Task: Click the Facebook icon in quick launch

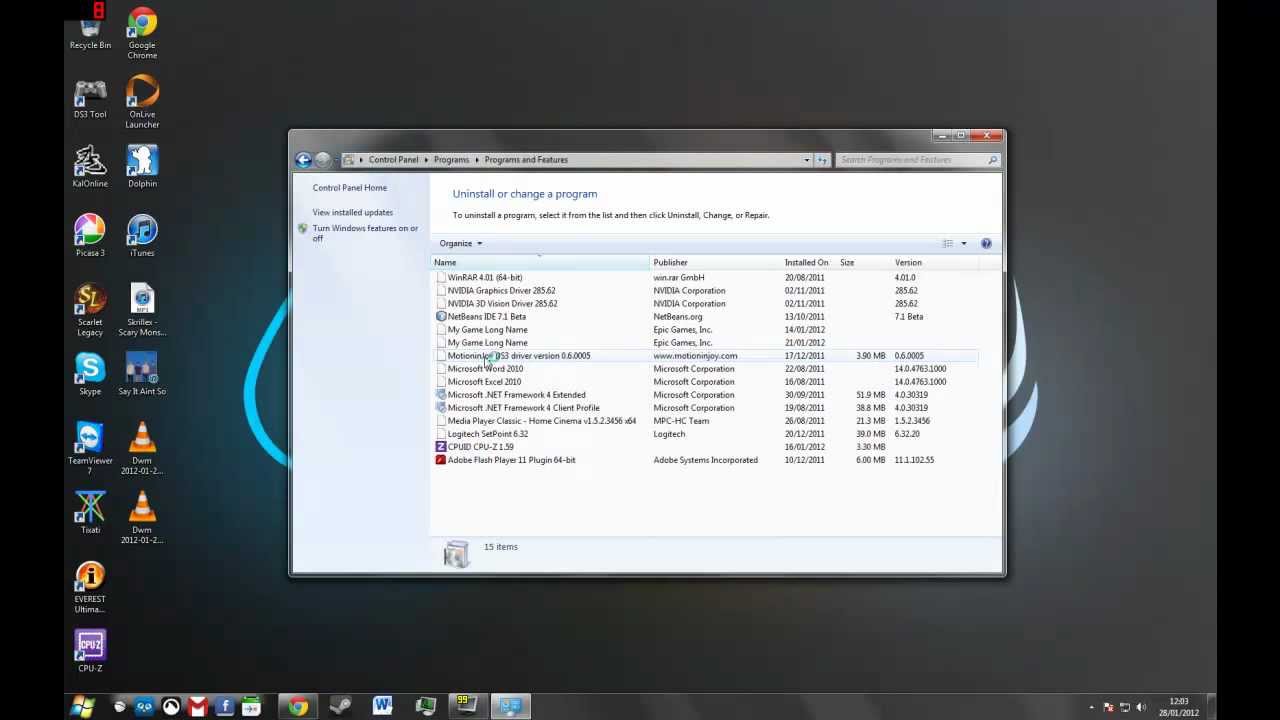Action: tap(224, 707)
